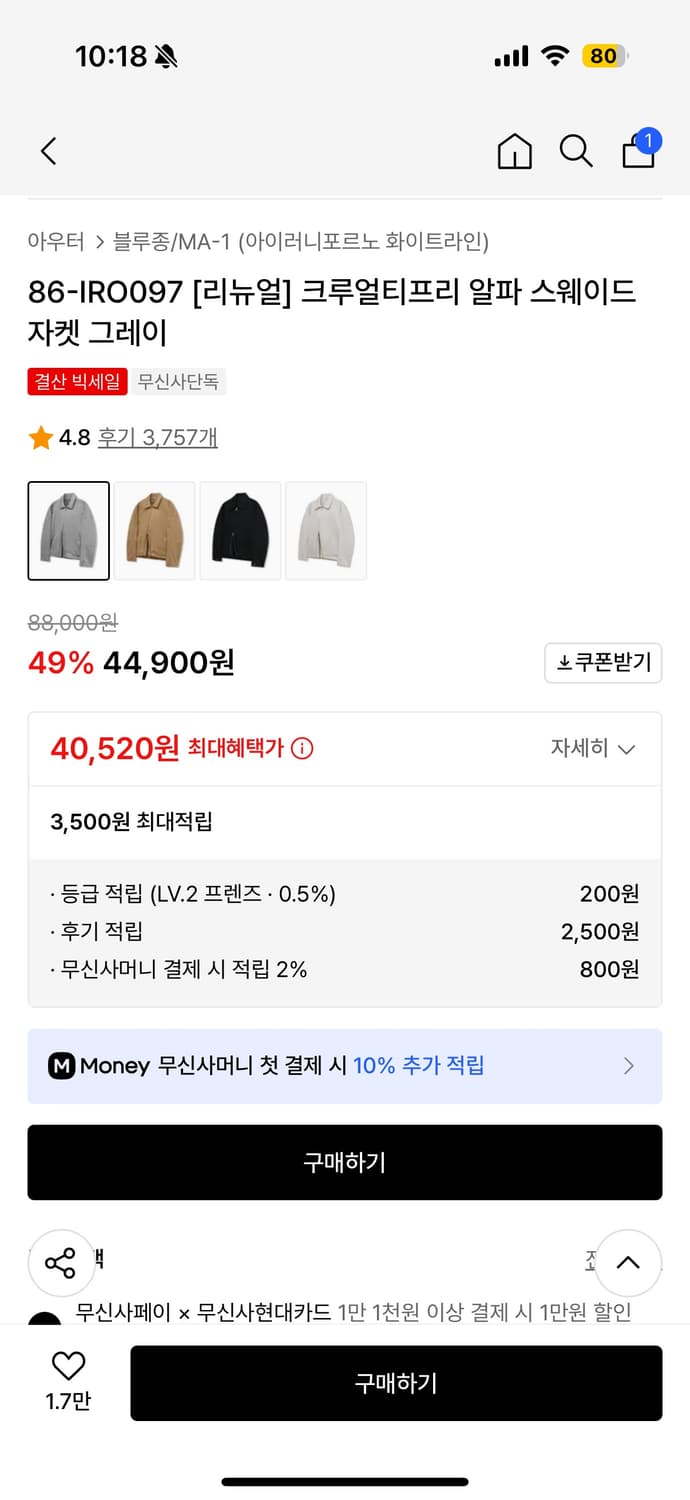The width and height of the screenshot is (690, 1500).
Task: Tap the home icon in the top bar
Action: 514,153
